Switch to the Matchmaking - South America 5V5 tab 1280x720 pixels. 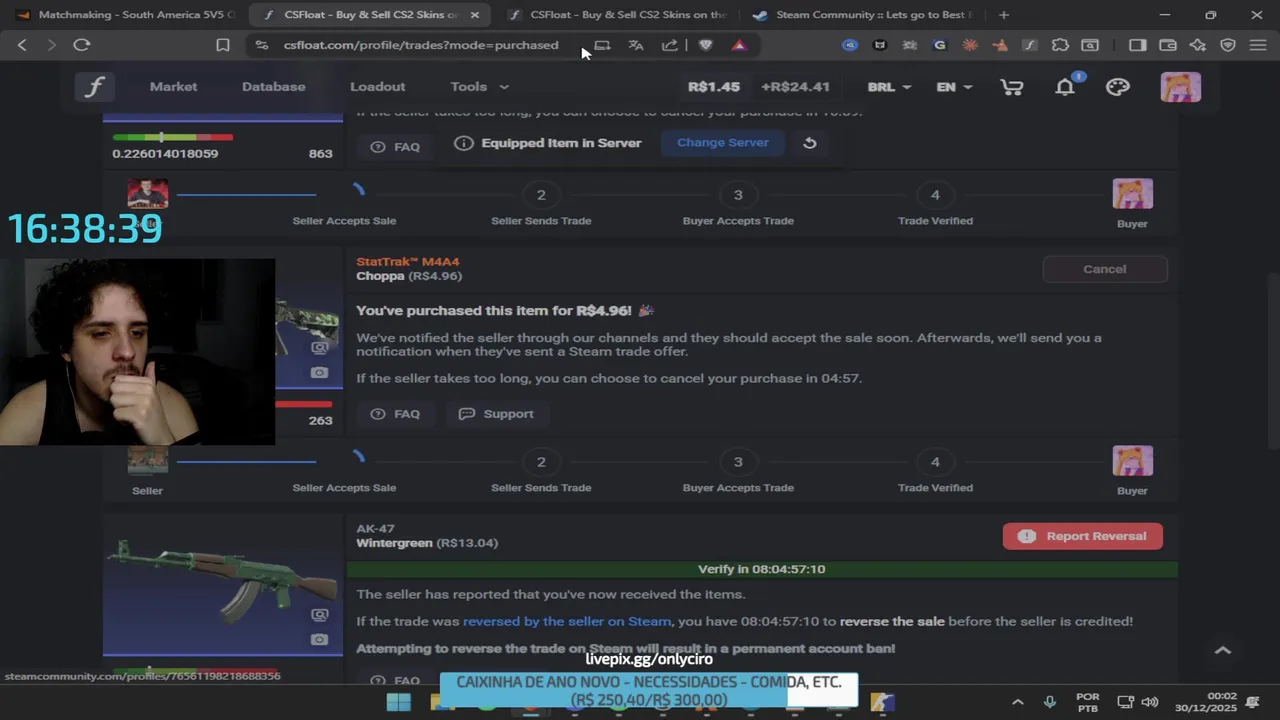pyautogui.click(x=125, y=15)
